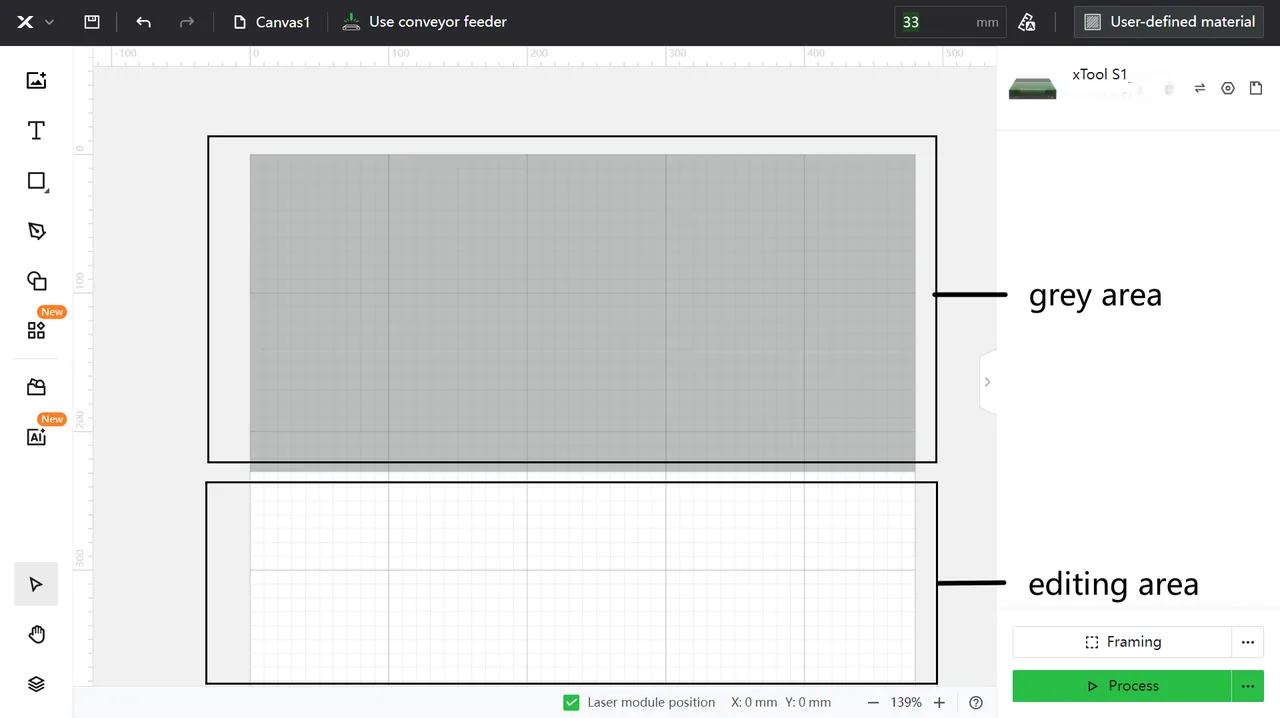The image size is (1280, 718).
Task: Open the Process more options menu
Action: coord(1248,686)
